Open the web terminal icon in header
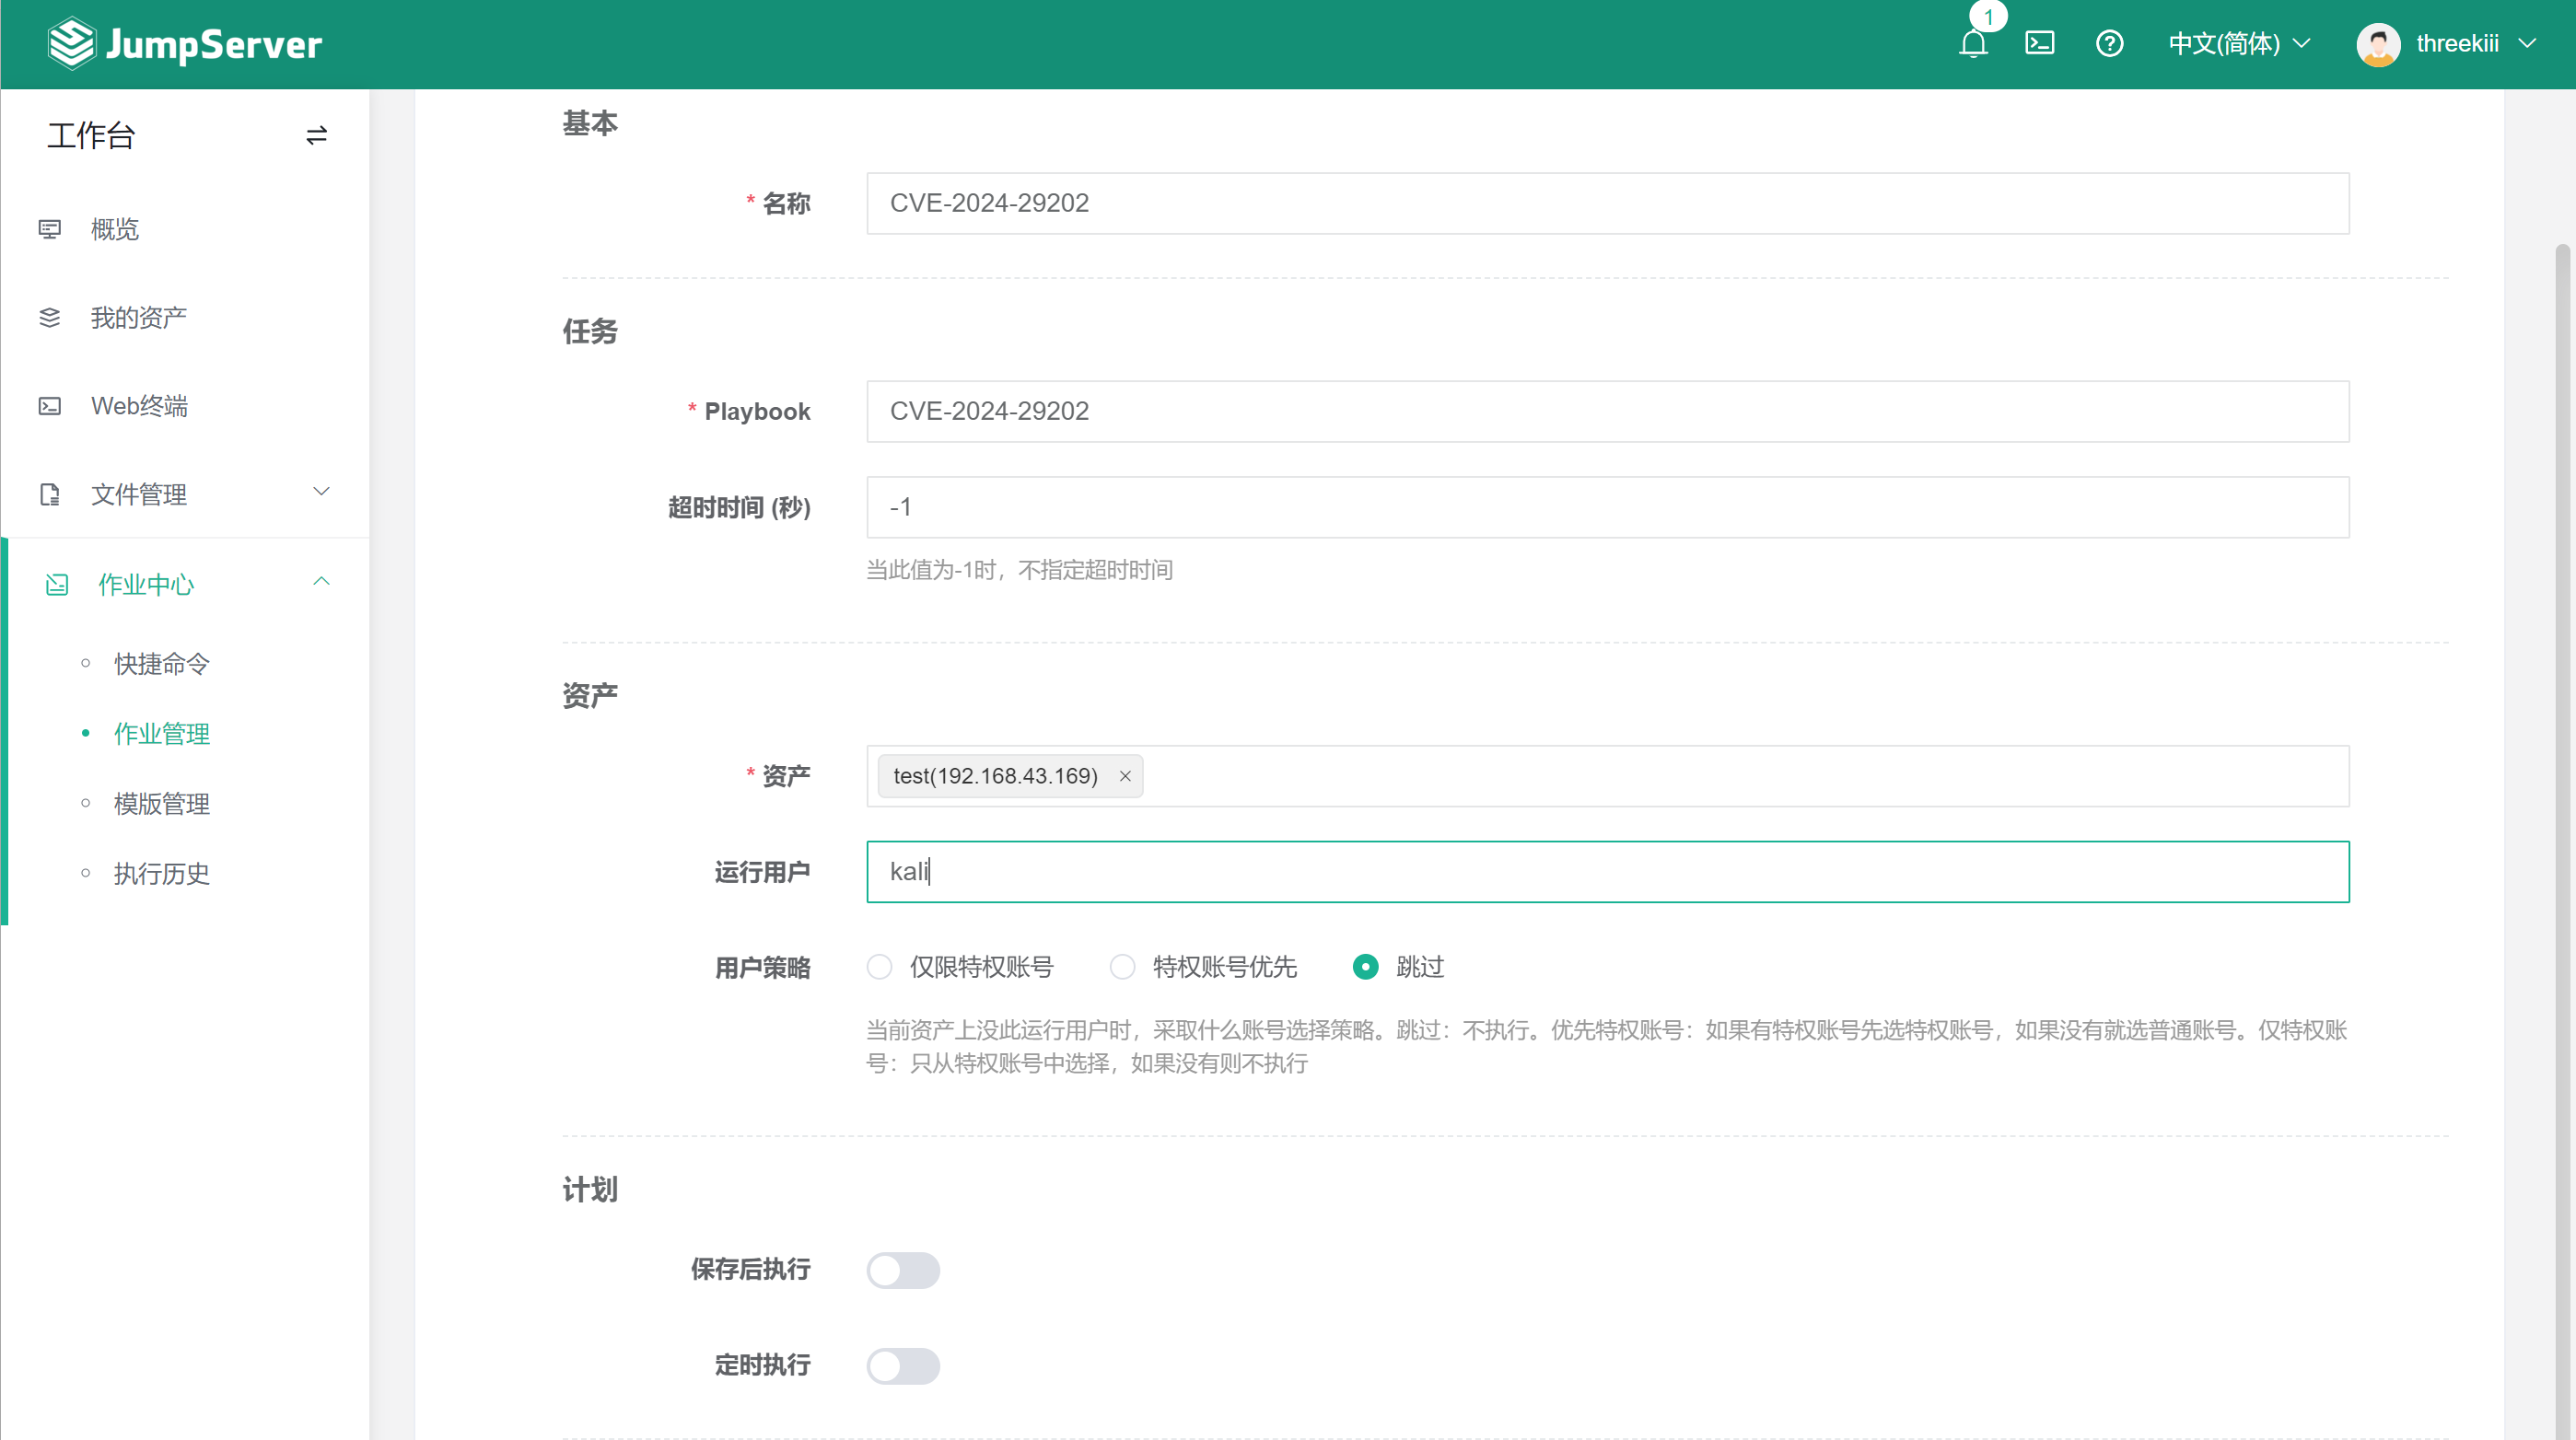This screenshot has height=1440, width=2576. [2039, 43]
